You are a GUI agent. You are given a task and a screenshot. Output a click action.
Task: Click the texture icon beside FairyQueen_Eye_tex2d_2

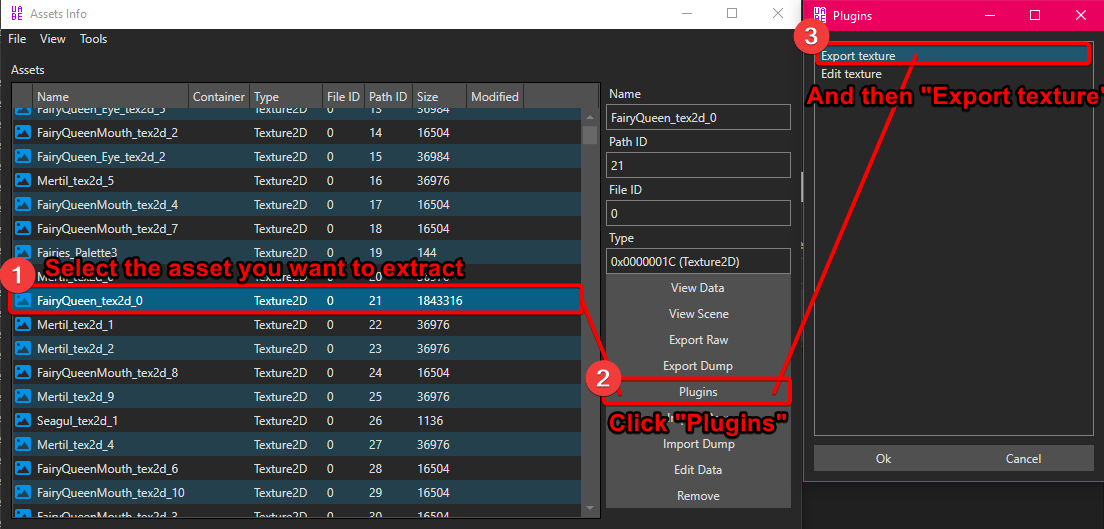23,157
